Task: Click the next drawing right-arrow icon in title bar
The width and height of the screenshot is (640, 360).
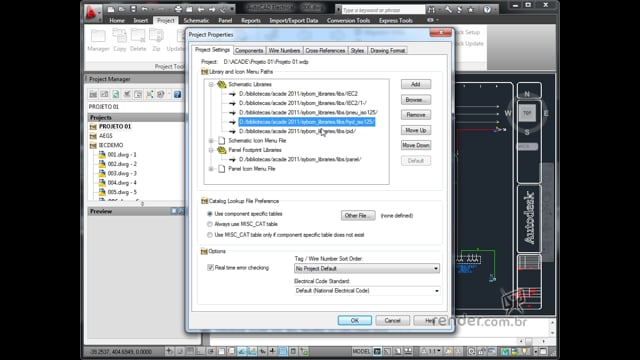Action: [212, 9]
